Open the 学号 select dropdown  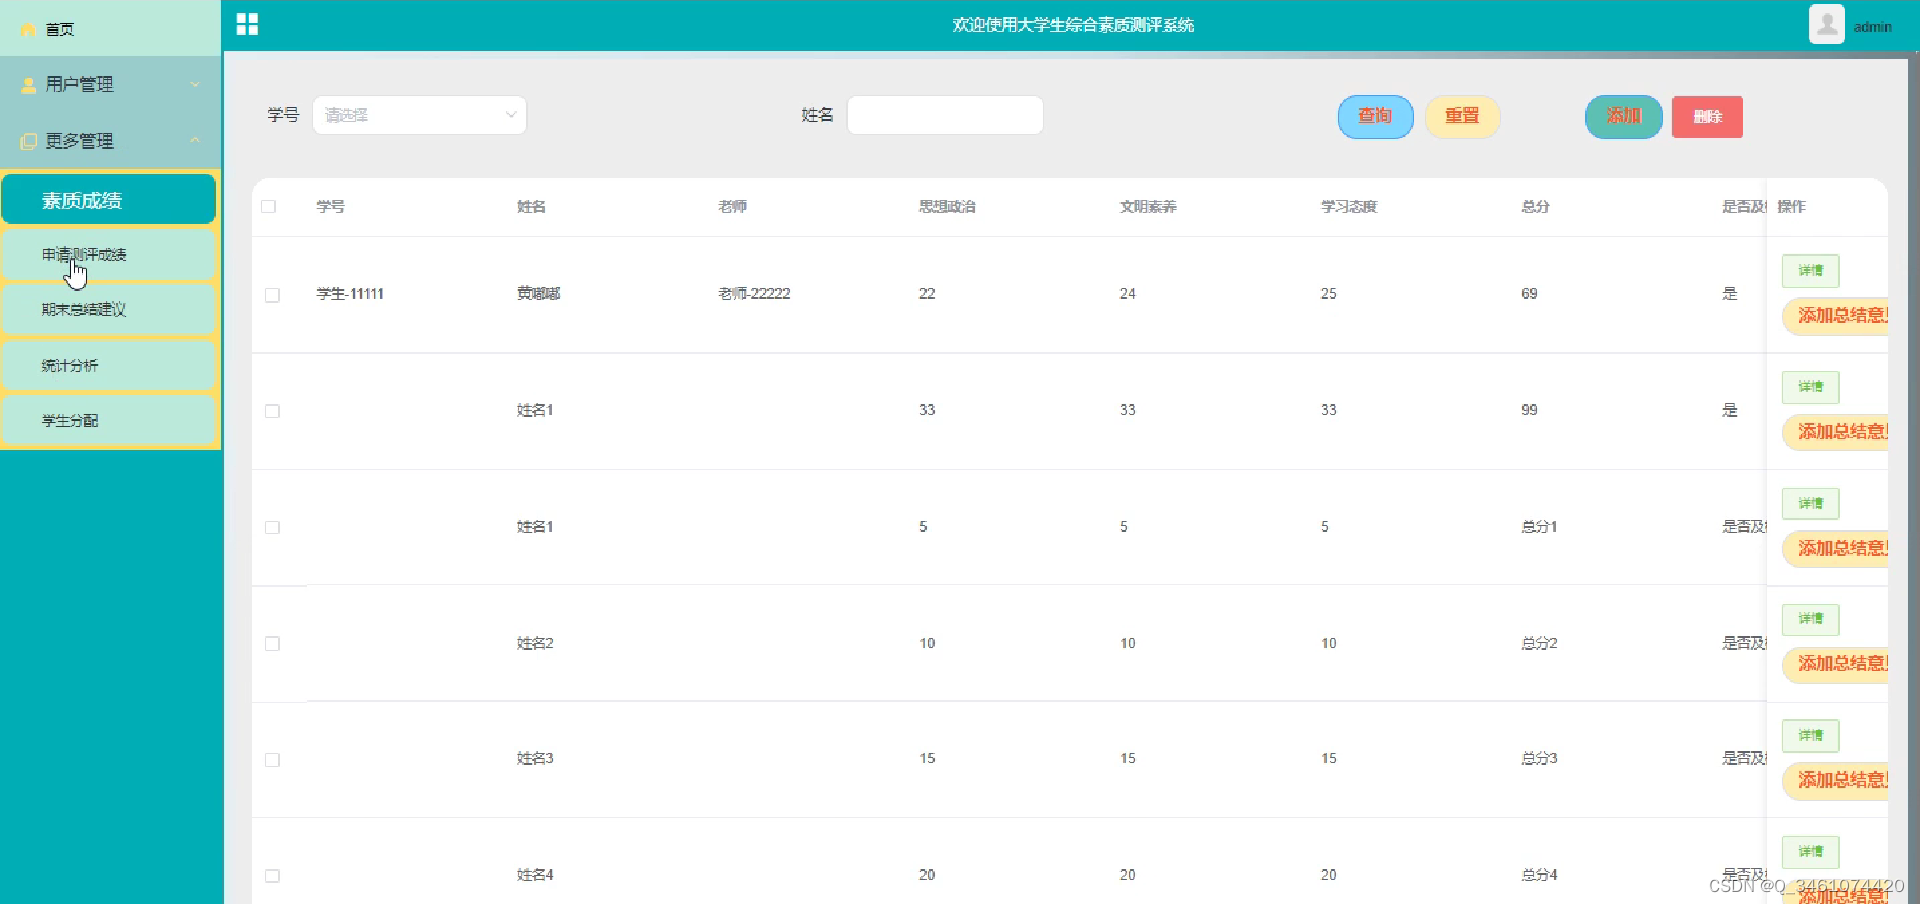pos(419,115)
